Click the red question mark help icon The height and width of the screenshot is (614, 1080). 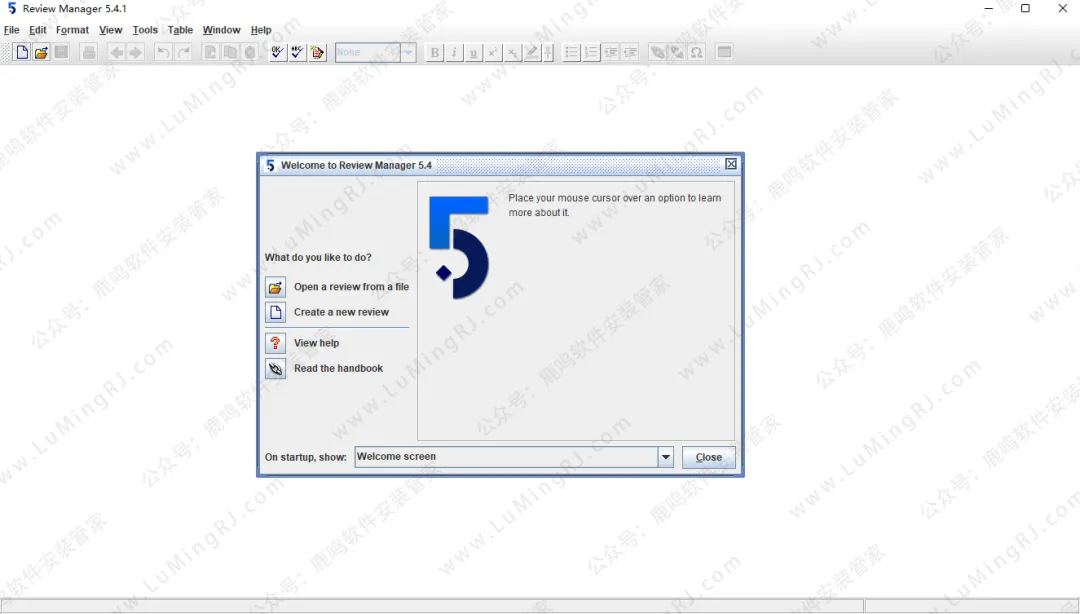pyautogui.click(x=276, y=343)
